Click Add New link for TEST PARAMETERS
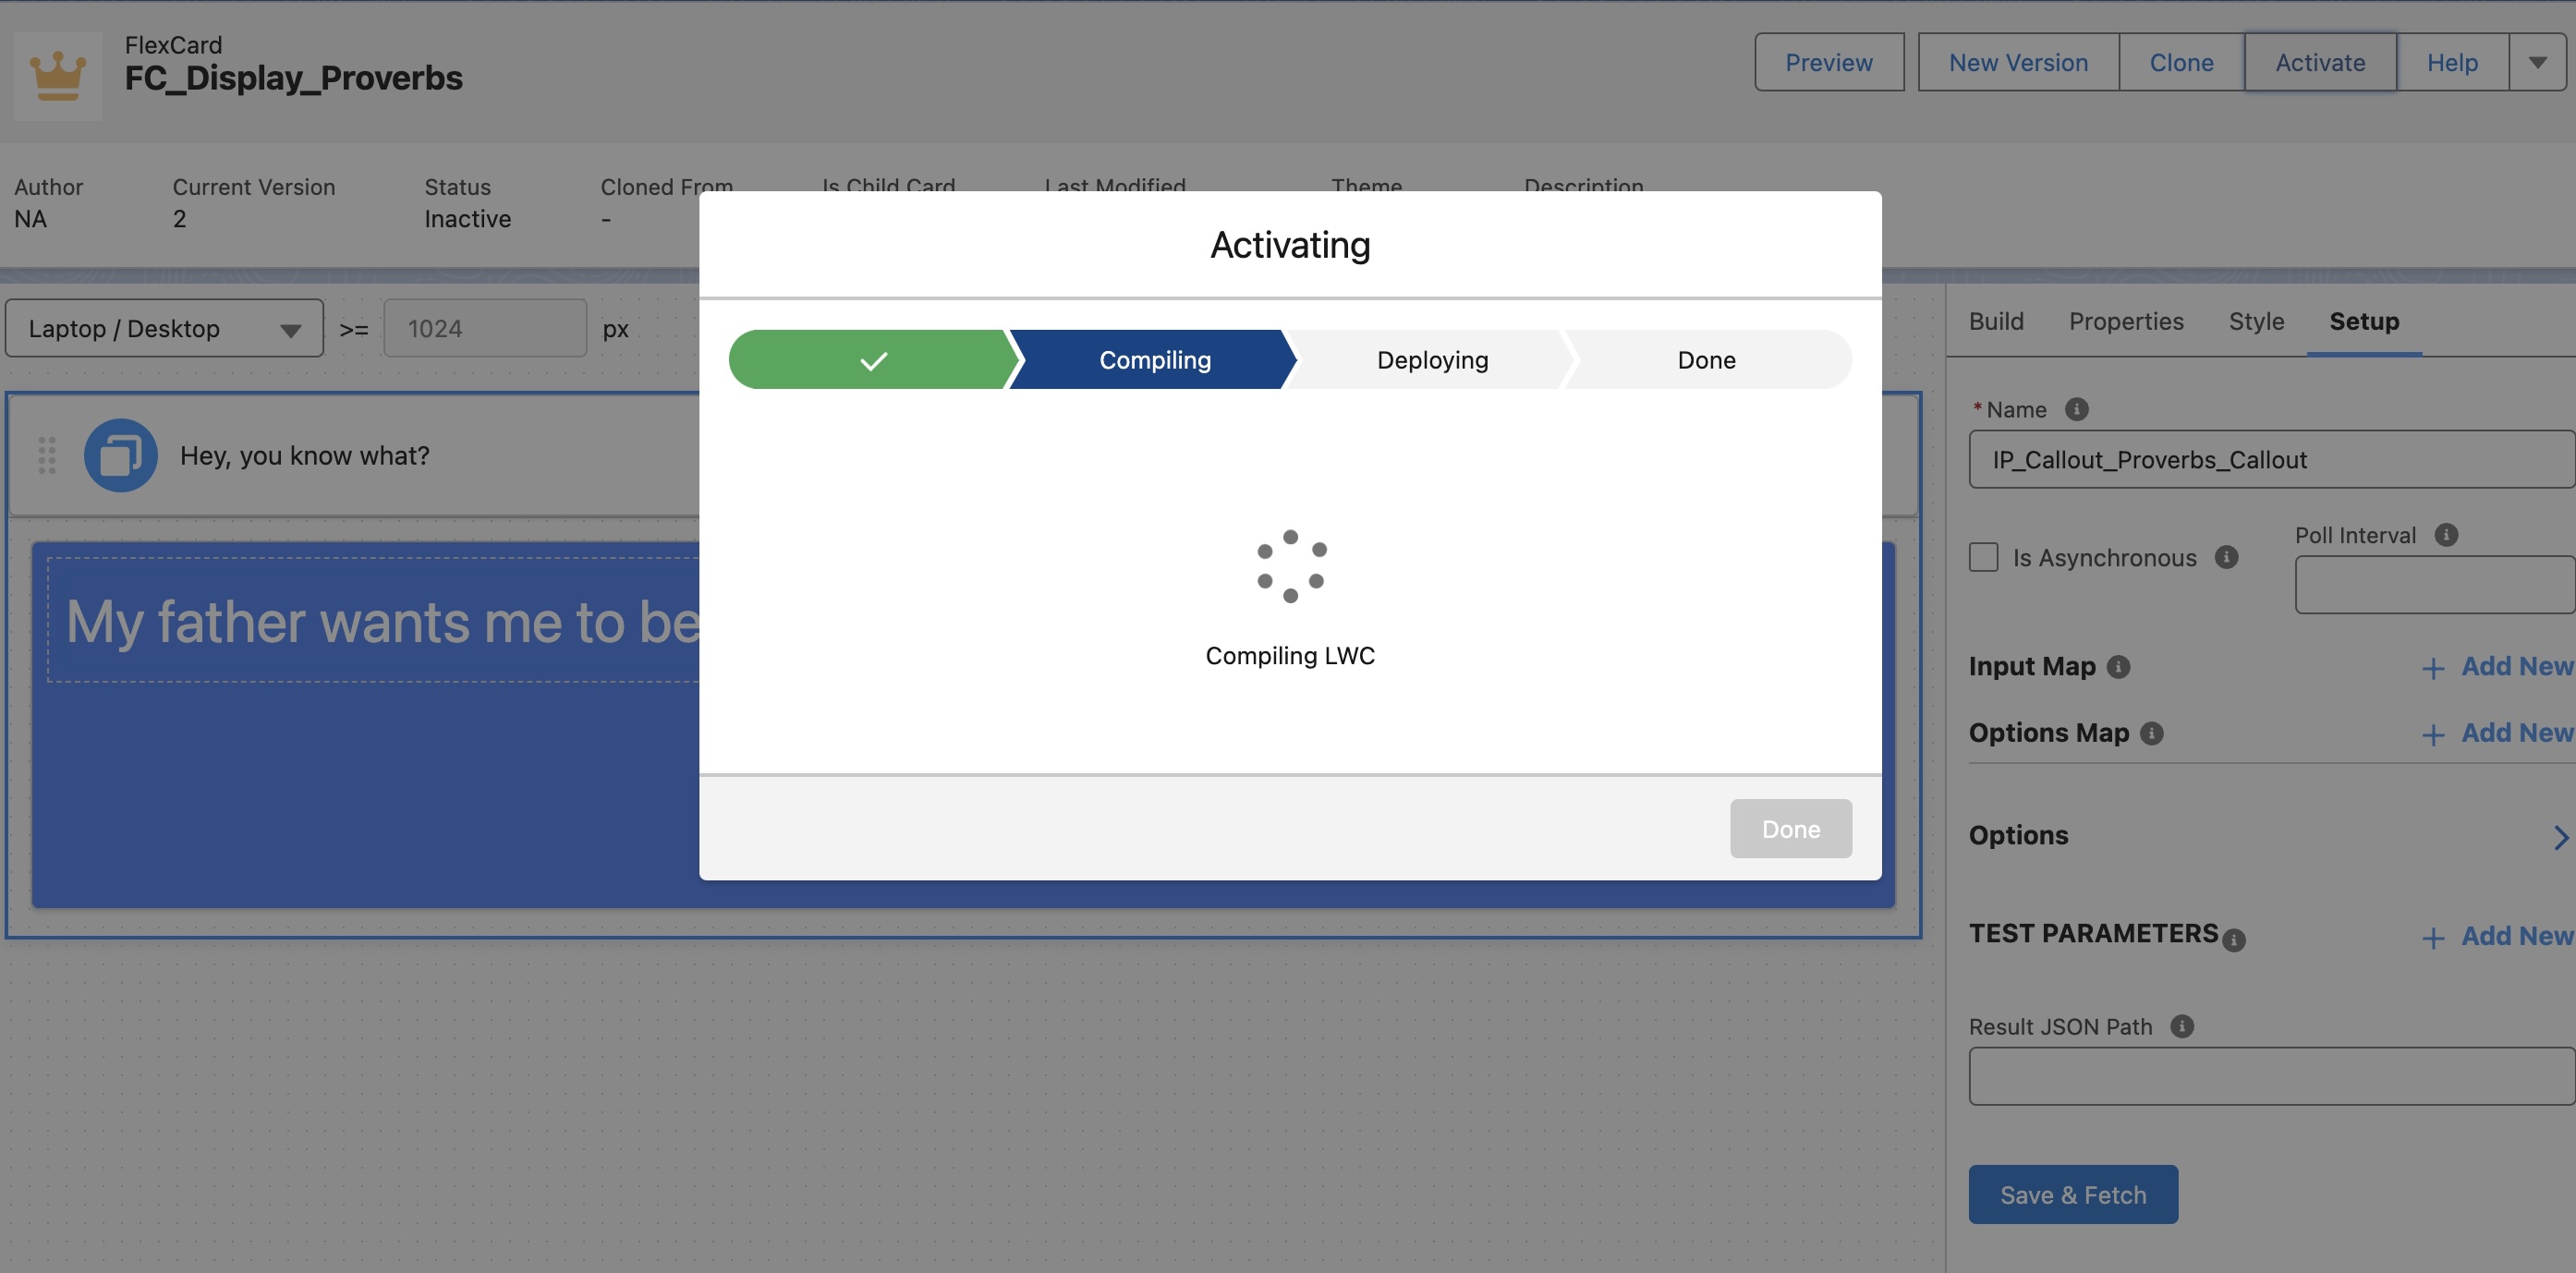Image resolution: width=2576 pixels, height=1273 pixels. 2517,936
